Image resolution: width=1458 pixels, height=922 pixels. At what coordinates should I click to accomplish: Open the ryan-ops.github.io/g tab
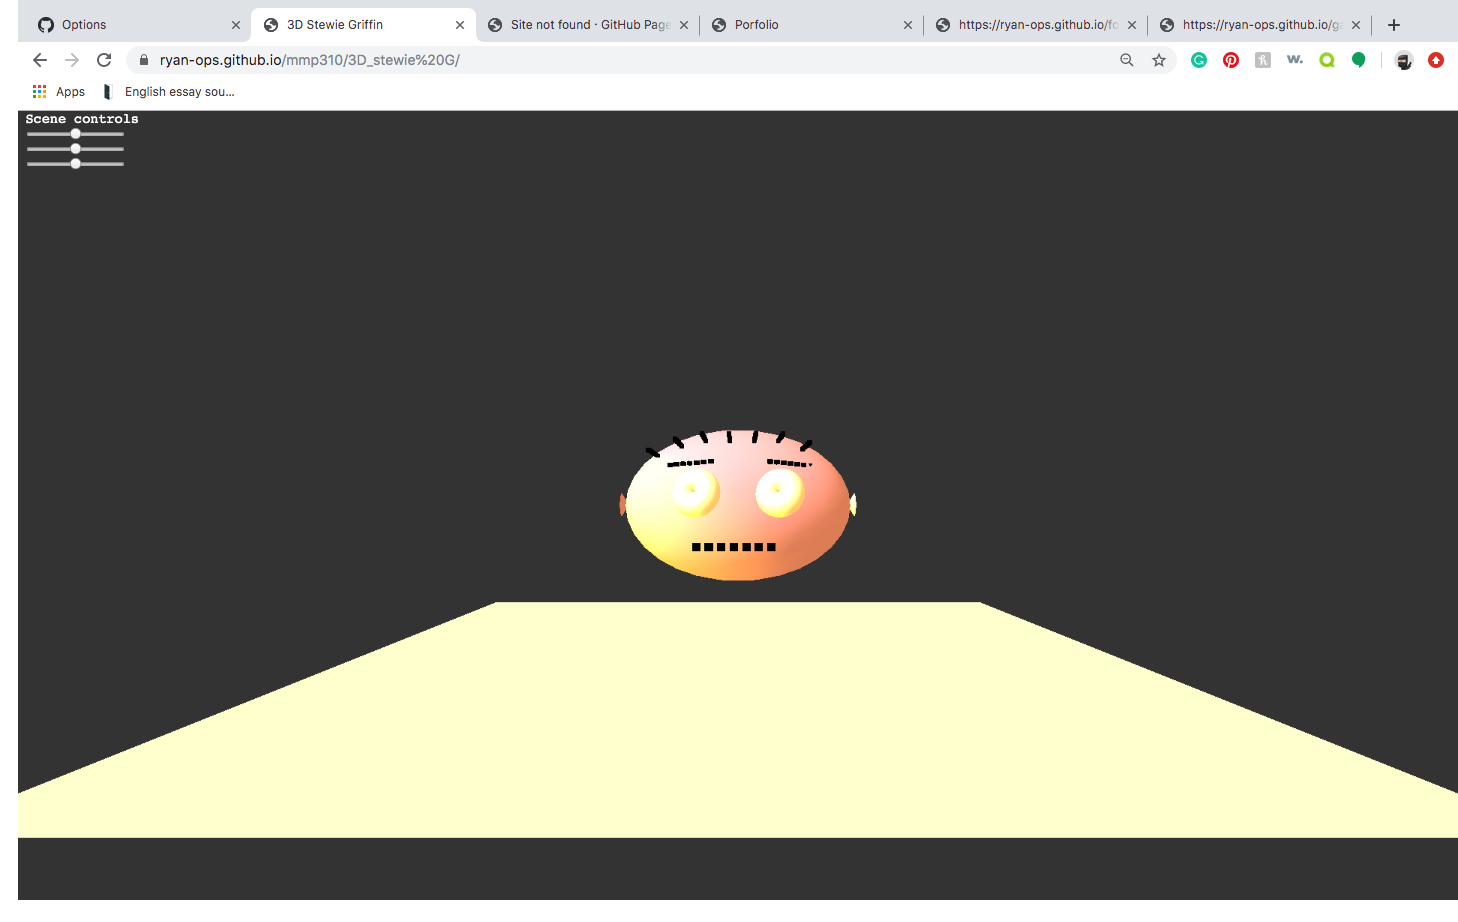coord(1259,25)
